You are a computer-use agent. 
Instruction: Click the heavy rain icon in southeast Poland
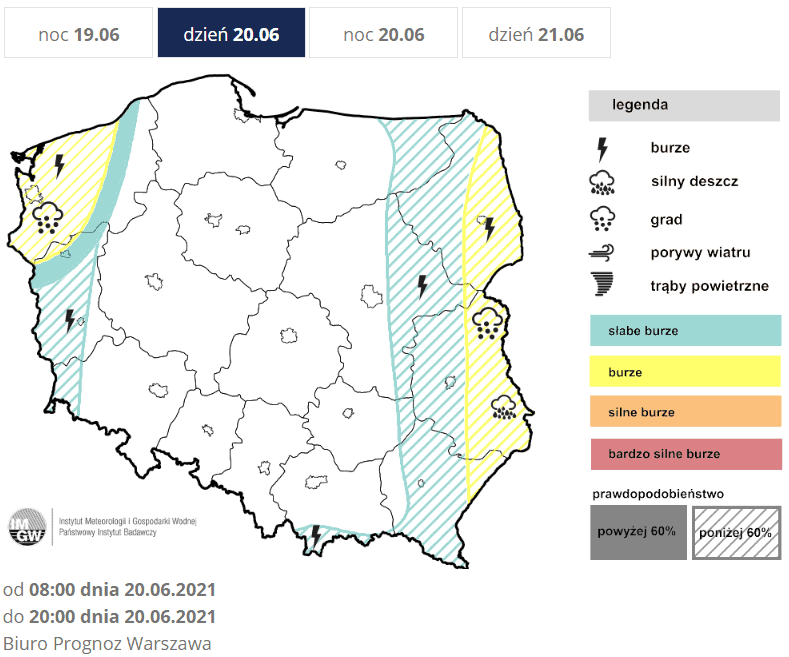point(504,407)
